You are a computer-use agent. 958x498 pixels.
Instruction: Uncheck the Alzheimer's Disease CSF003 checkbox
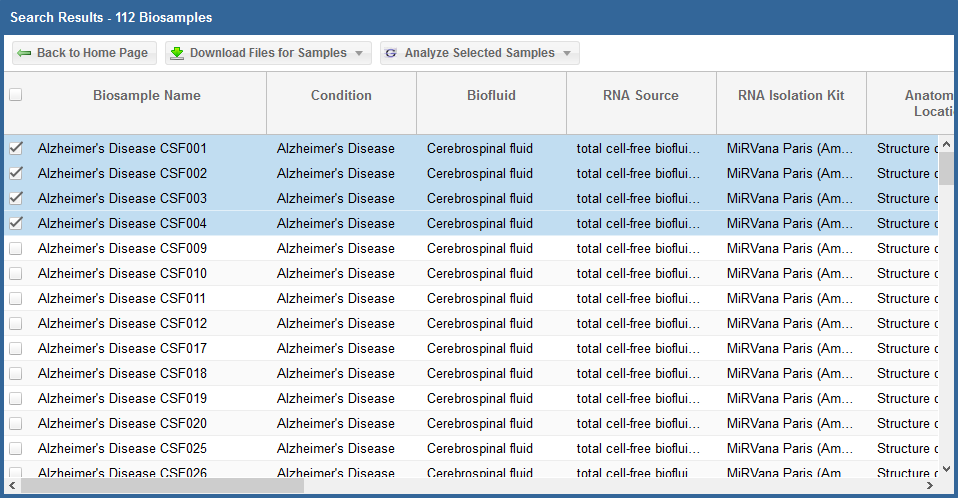coord(15,198)
